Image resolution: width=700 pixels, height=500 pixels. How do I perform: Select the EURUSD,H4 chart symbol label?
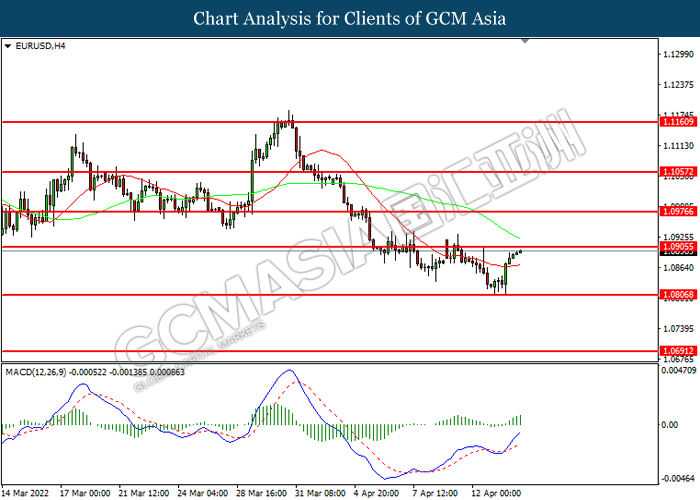[40, 46]
